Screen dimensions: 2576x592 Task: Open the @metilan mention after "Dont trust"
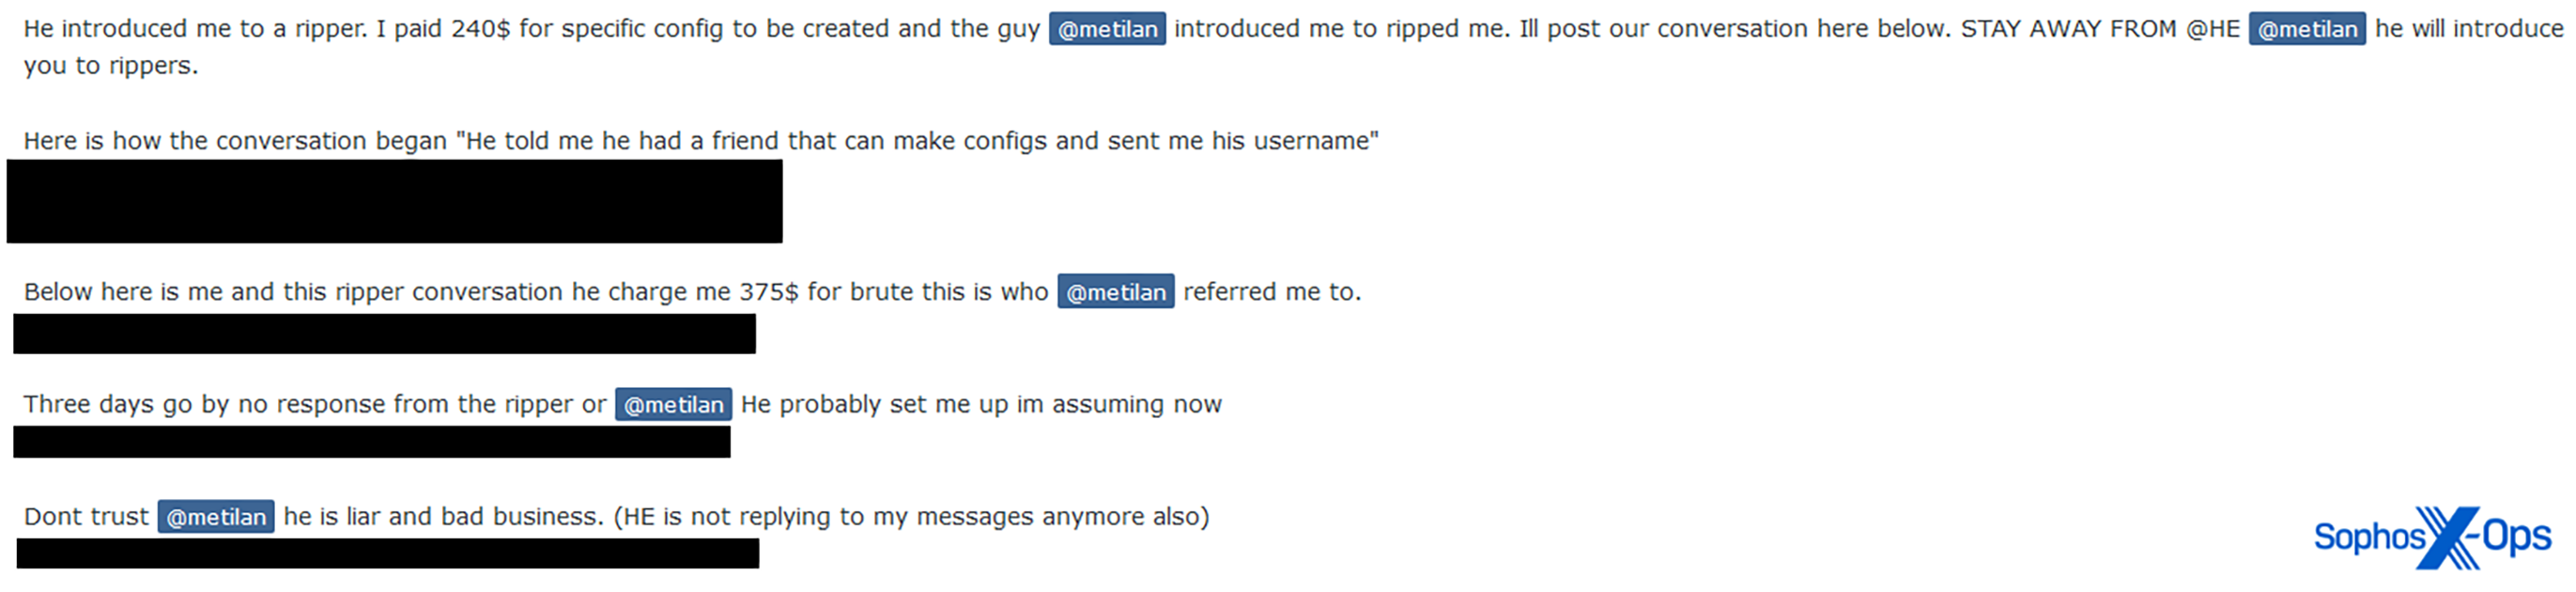pos(215,516)
